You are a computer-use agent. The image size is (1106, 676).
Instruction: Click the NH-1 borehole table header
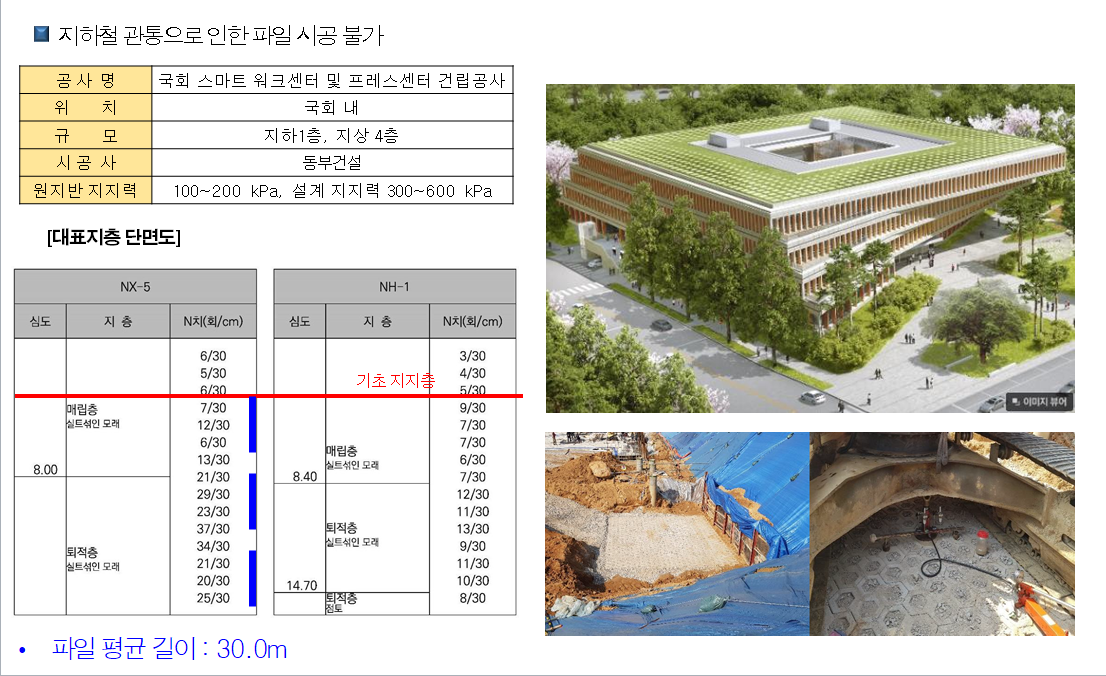[395, 286]
